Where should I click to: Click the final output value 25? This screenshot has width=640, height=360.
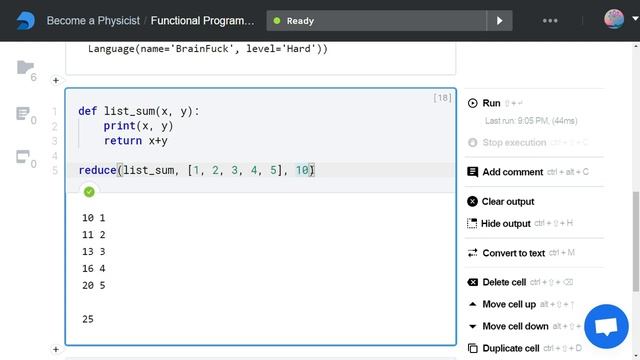(88, 319)
